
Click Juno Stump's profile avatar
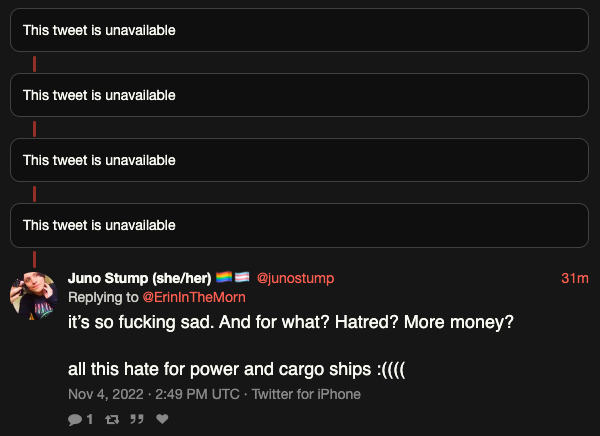[32, 296]
